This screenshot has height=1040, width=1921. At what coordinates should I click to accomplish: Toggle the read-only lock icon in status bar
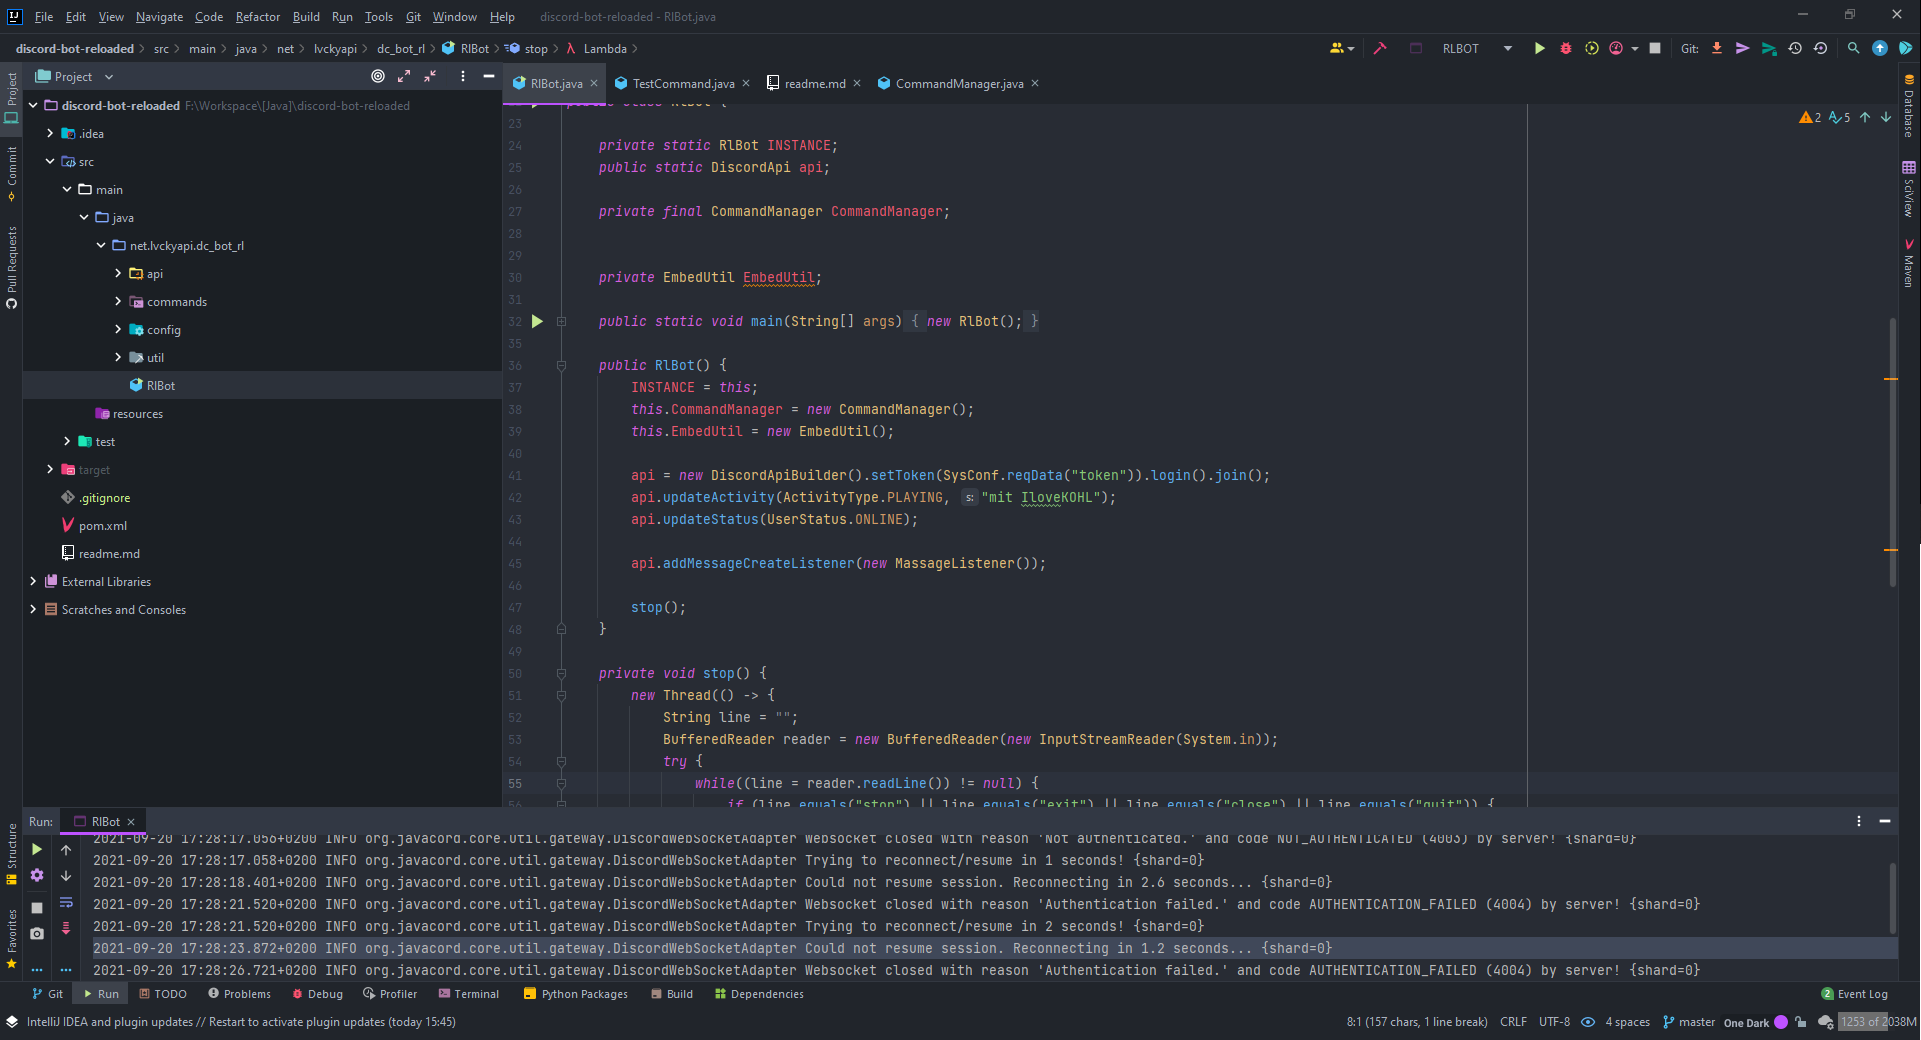pos(1801,1022)
